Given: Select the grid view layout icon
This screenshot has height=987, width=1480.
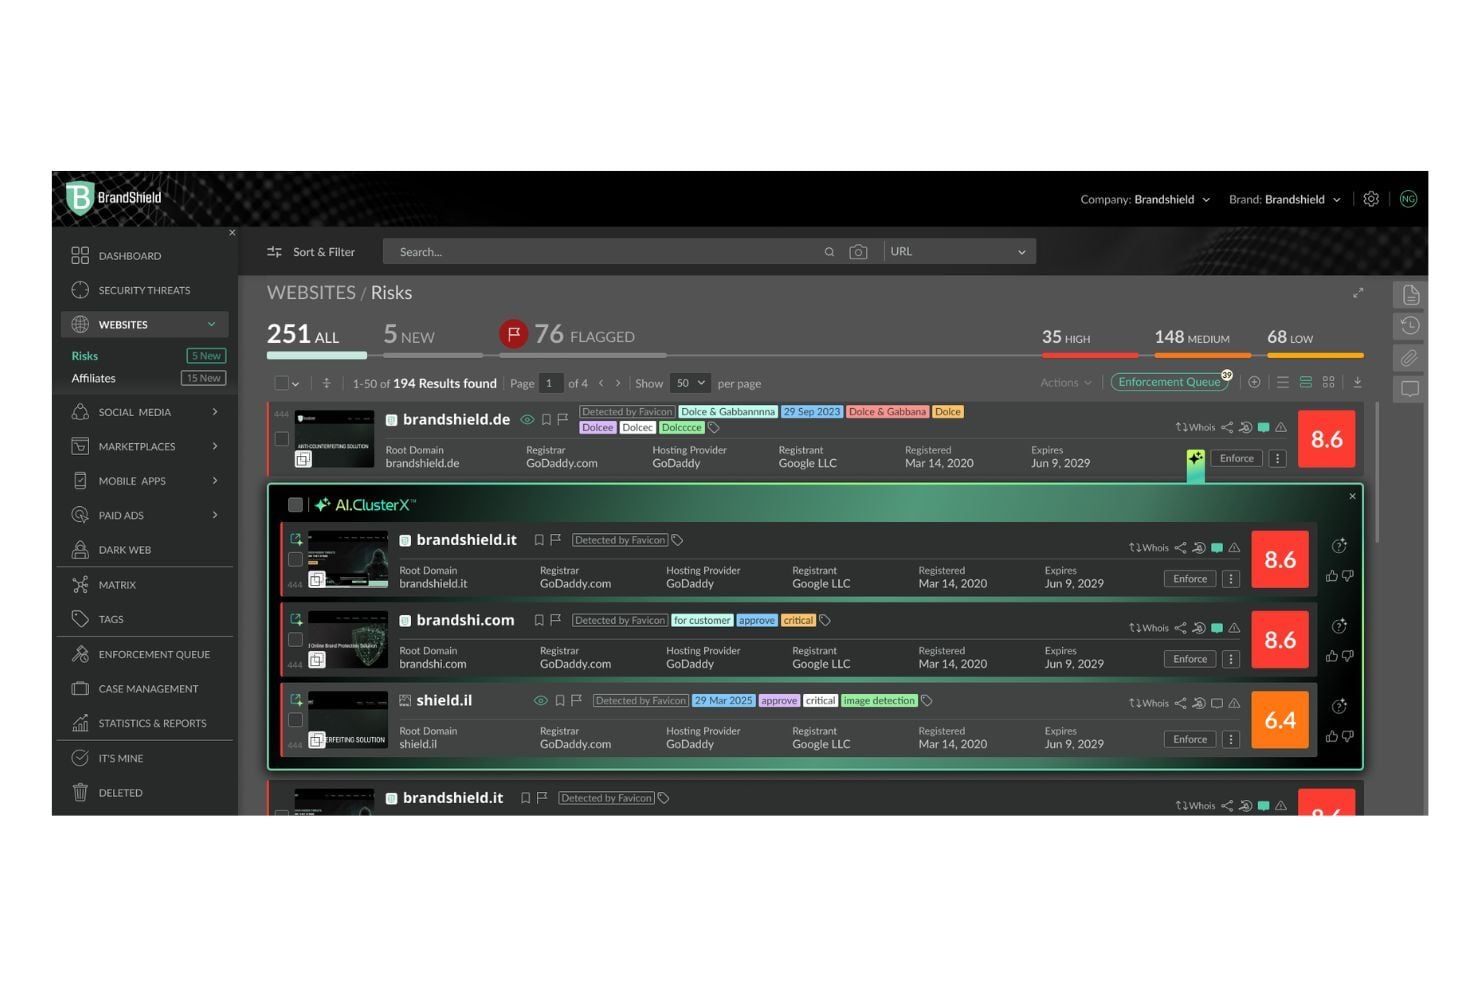Looking at the screenshot, I should pos(1329,382).
